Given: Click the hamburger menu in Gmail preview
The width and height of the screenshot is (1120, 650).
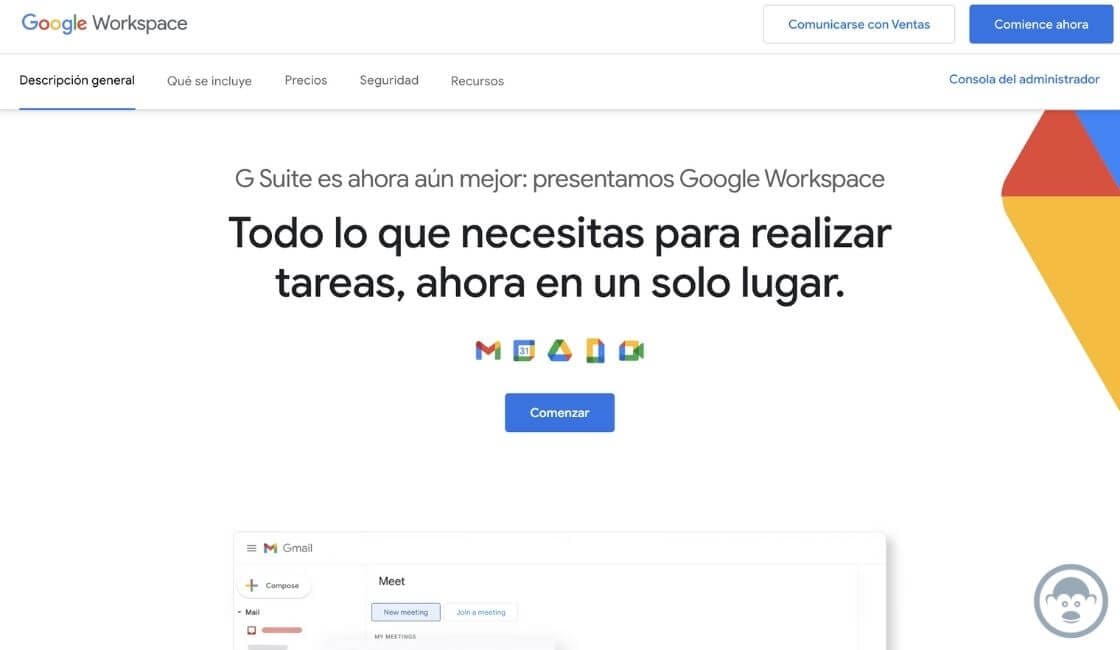Looking at the screenshot, I should 251,548.
